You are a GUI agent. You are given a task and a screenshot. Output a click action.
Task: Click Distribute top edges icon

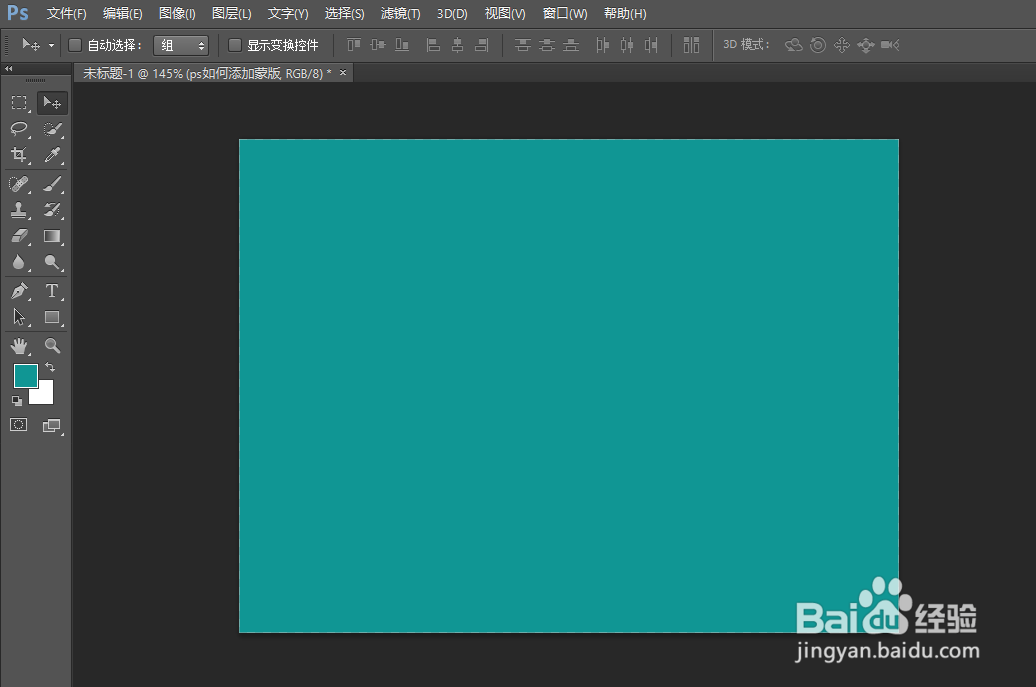pyautogui.click(x=523, y=45)
